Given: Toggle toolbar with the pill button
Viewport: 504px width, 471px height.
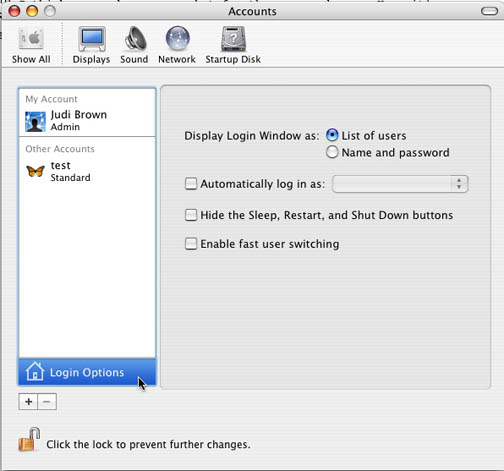Looking at the screenshot, I should point(489,11).
